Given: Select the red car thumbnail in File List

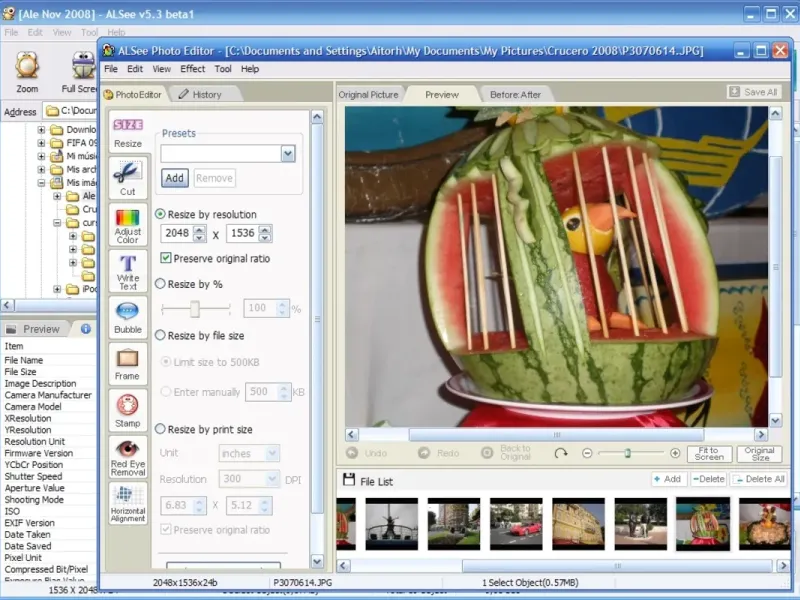Looking at the screenshot, I should [x=516, y=524].
